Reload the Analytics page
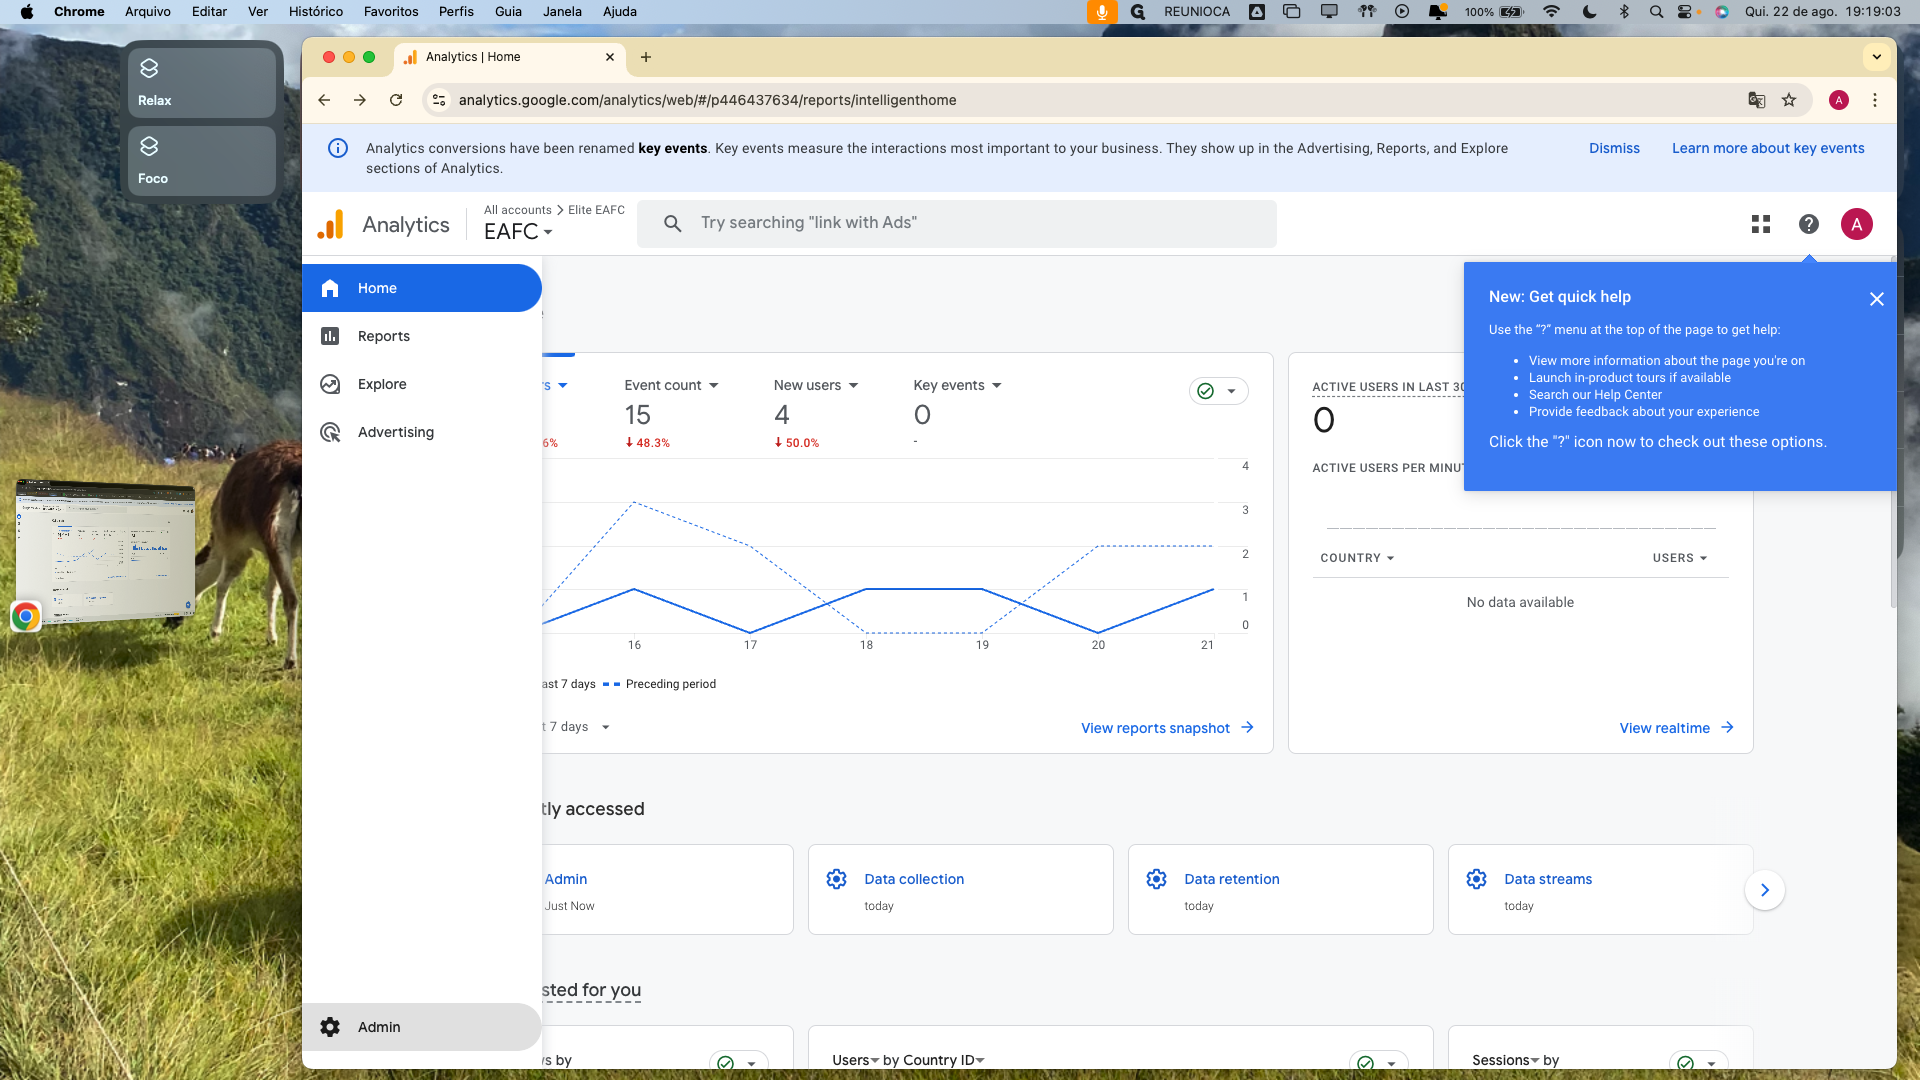 point(396,100)
